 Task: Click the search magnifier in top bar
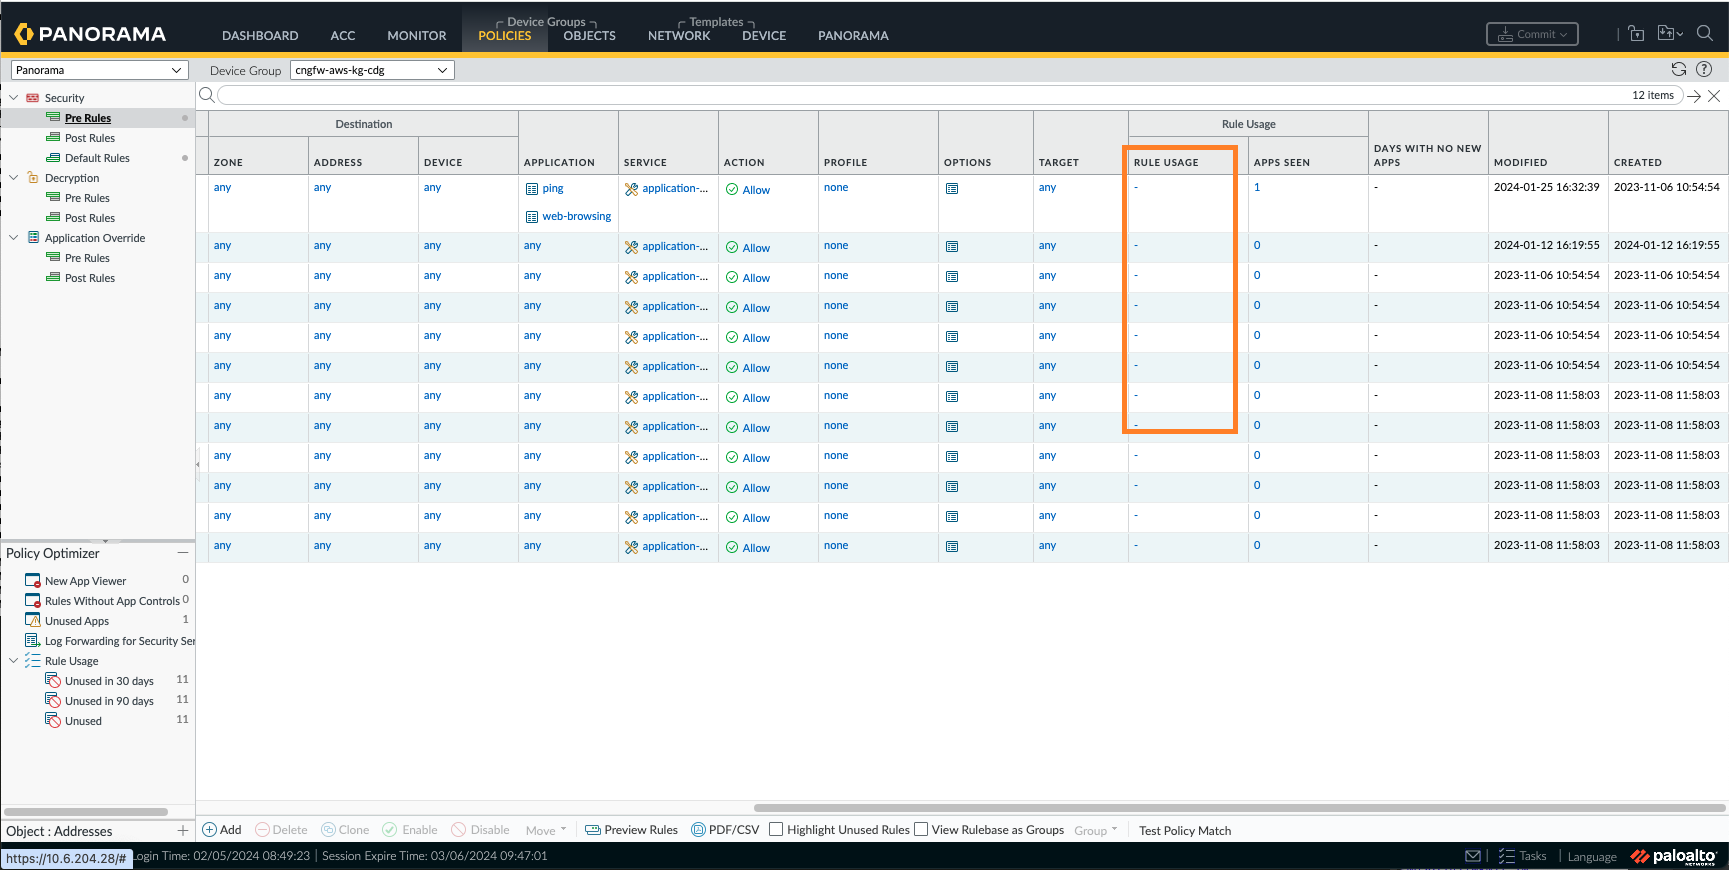[1705, 33]
